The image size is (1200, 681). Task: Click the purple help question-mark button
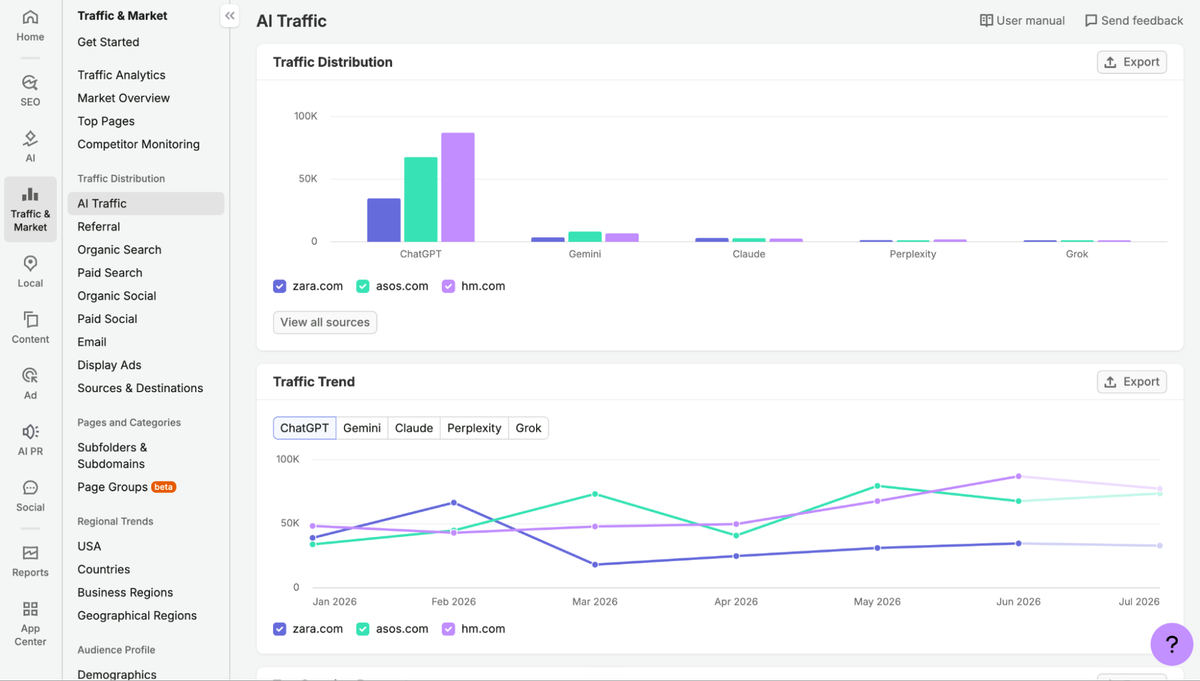point(1171,644)
